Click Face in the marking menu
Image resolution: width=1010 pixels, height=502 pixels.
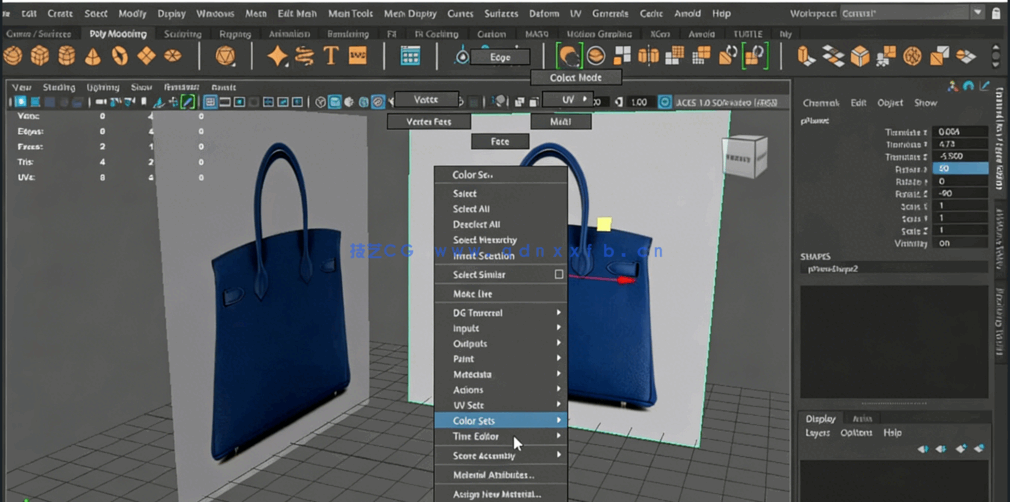pyautogui.click(x=500, y=142)
